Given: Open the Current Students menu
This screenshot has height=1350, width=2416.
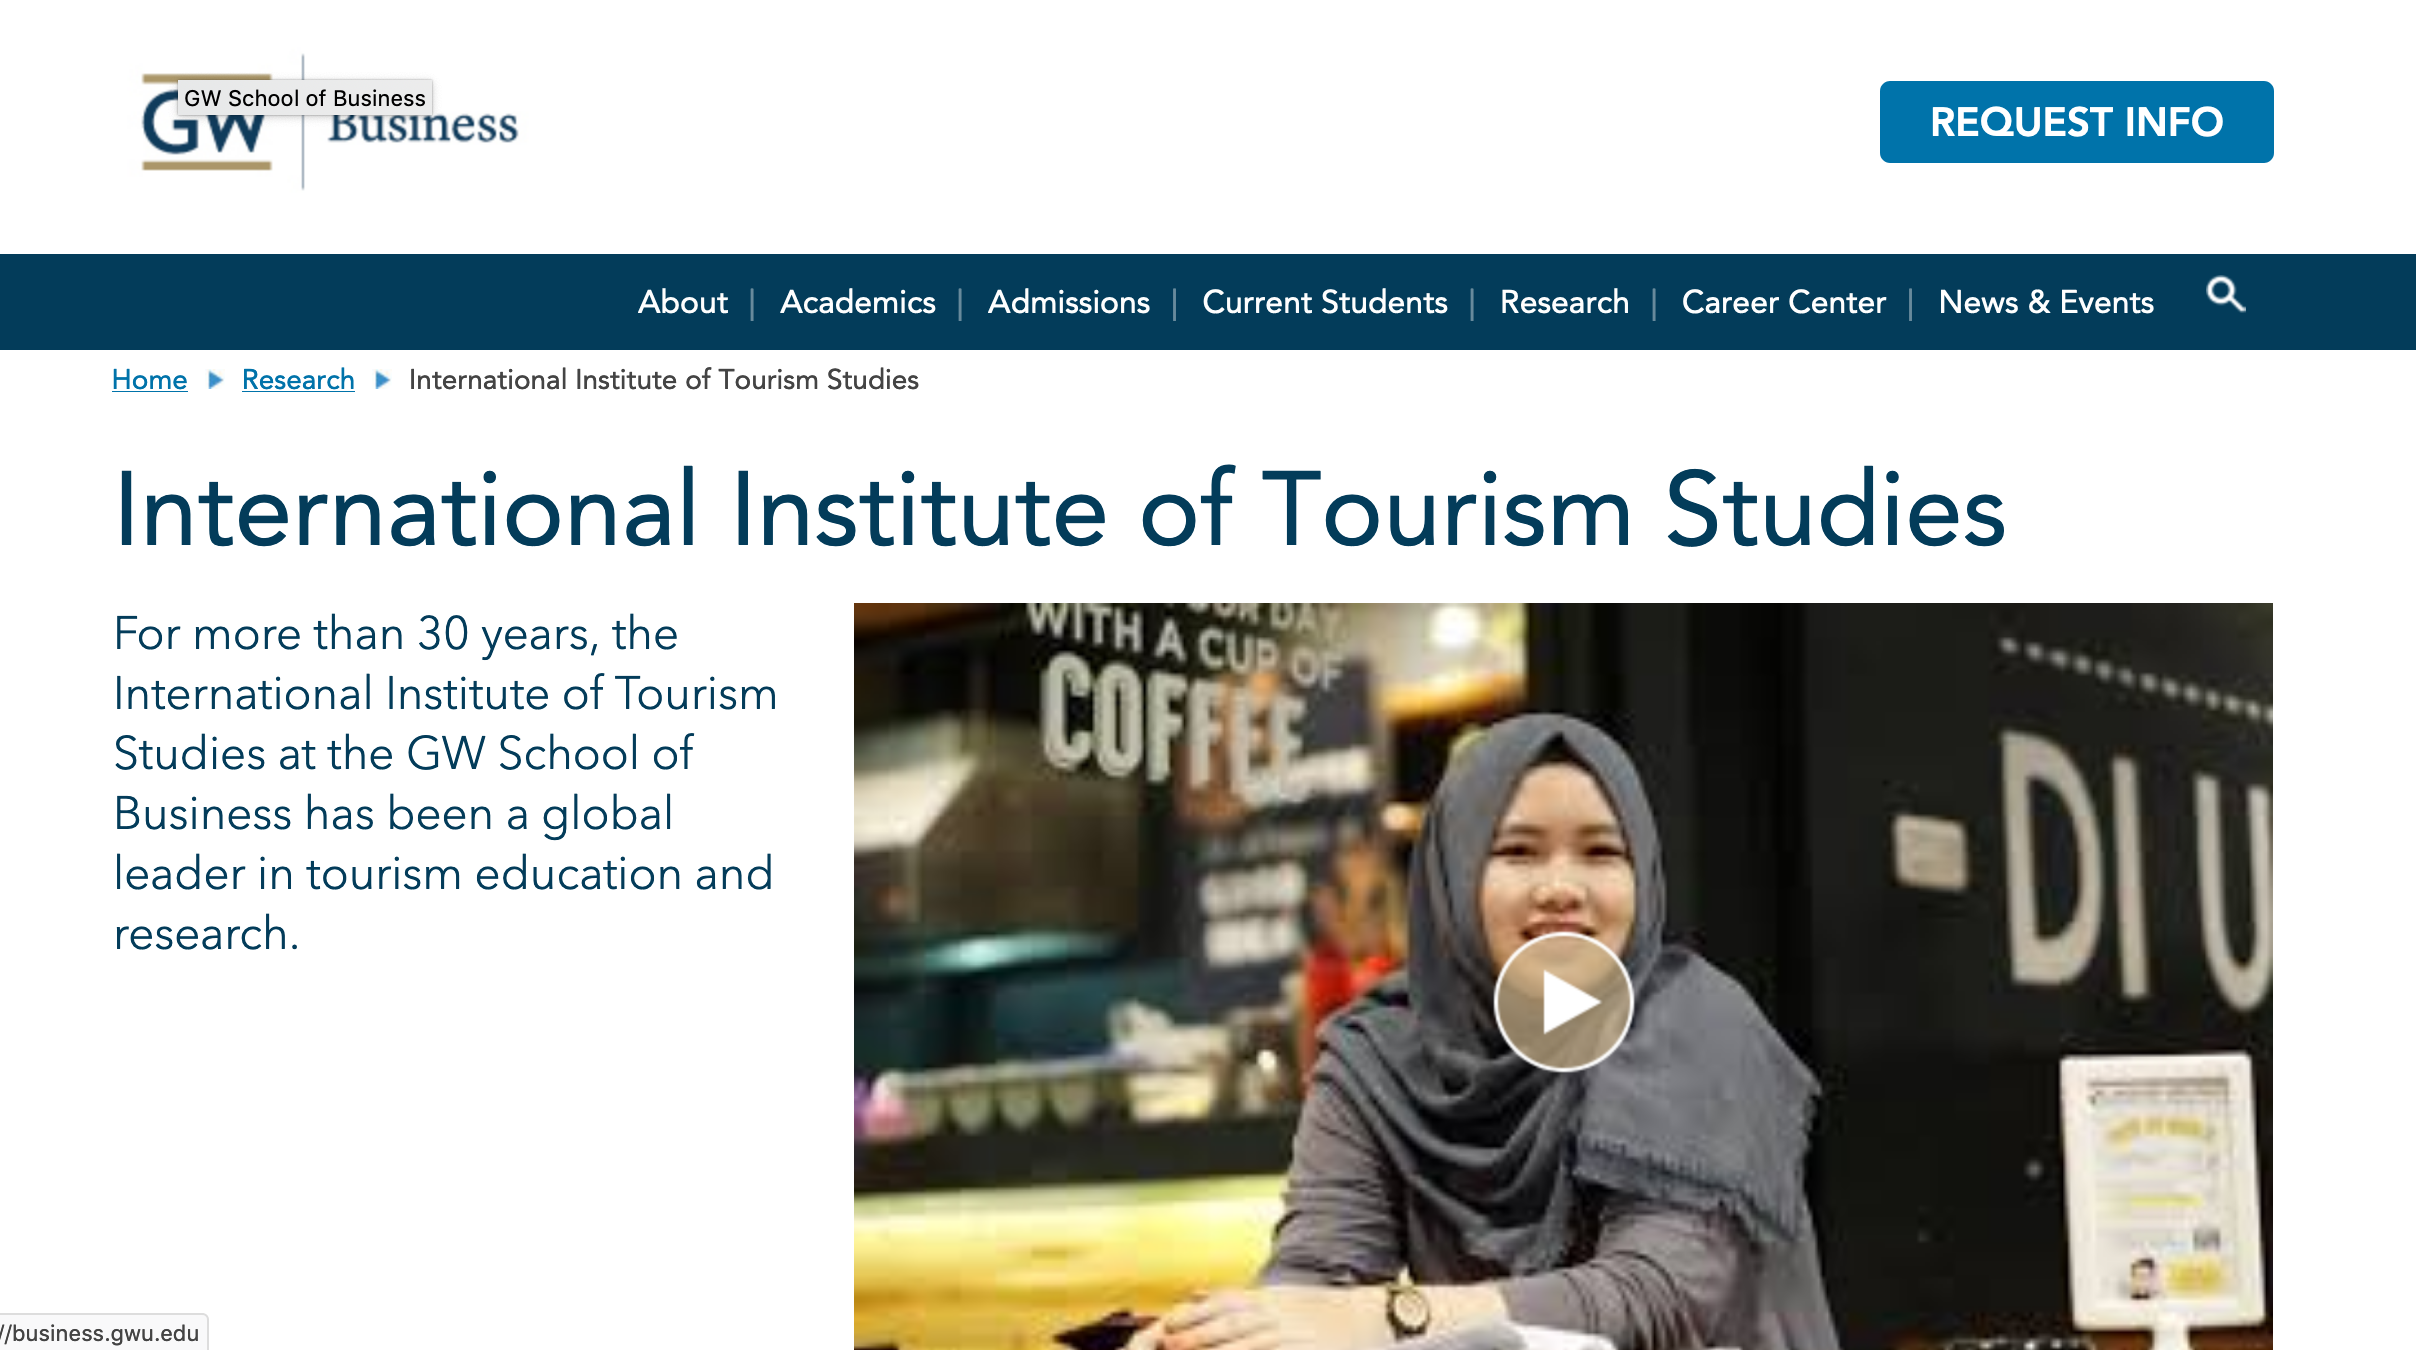Looking at the screenshot, I should 1326,302.
